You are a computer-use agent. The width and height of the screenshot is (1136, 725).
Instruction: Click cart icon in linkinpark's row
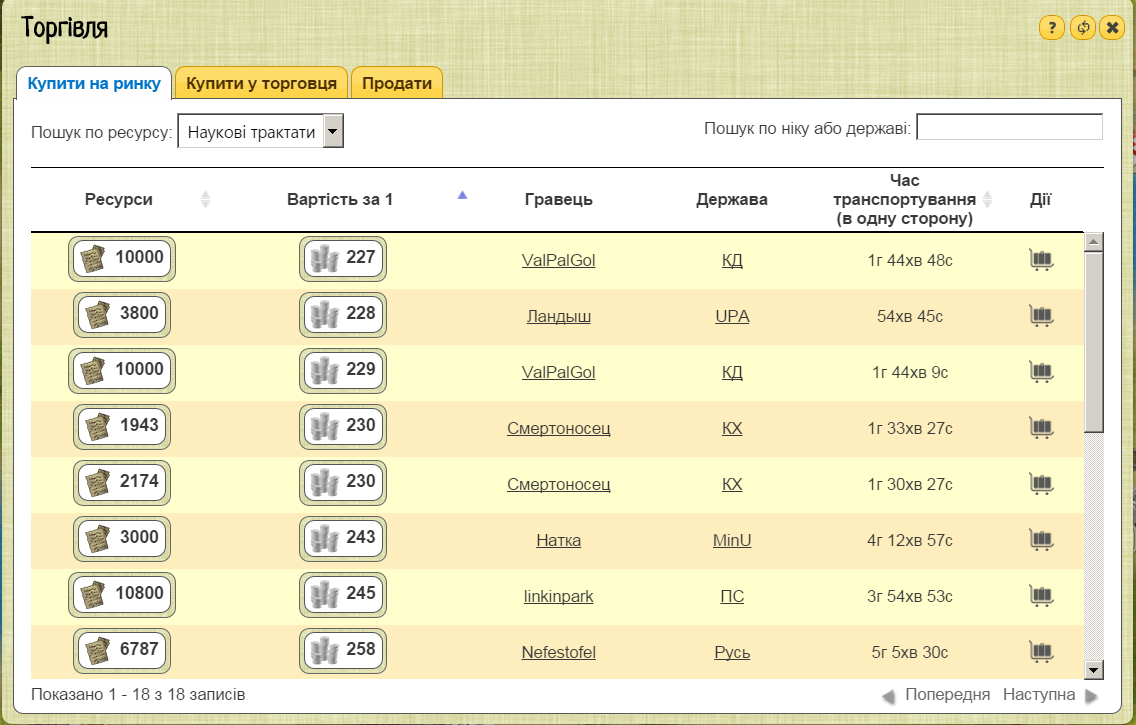tap(1041, 595)
